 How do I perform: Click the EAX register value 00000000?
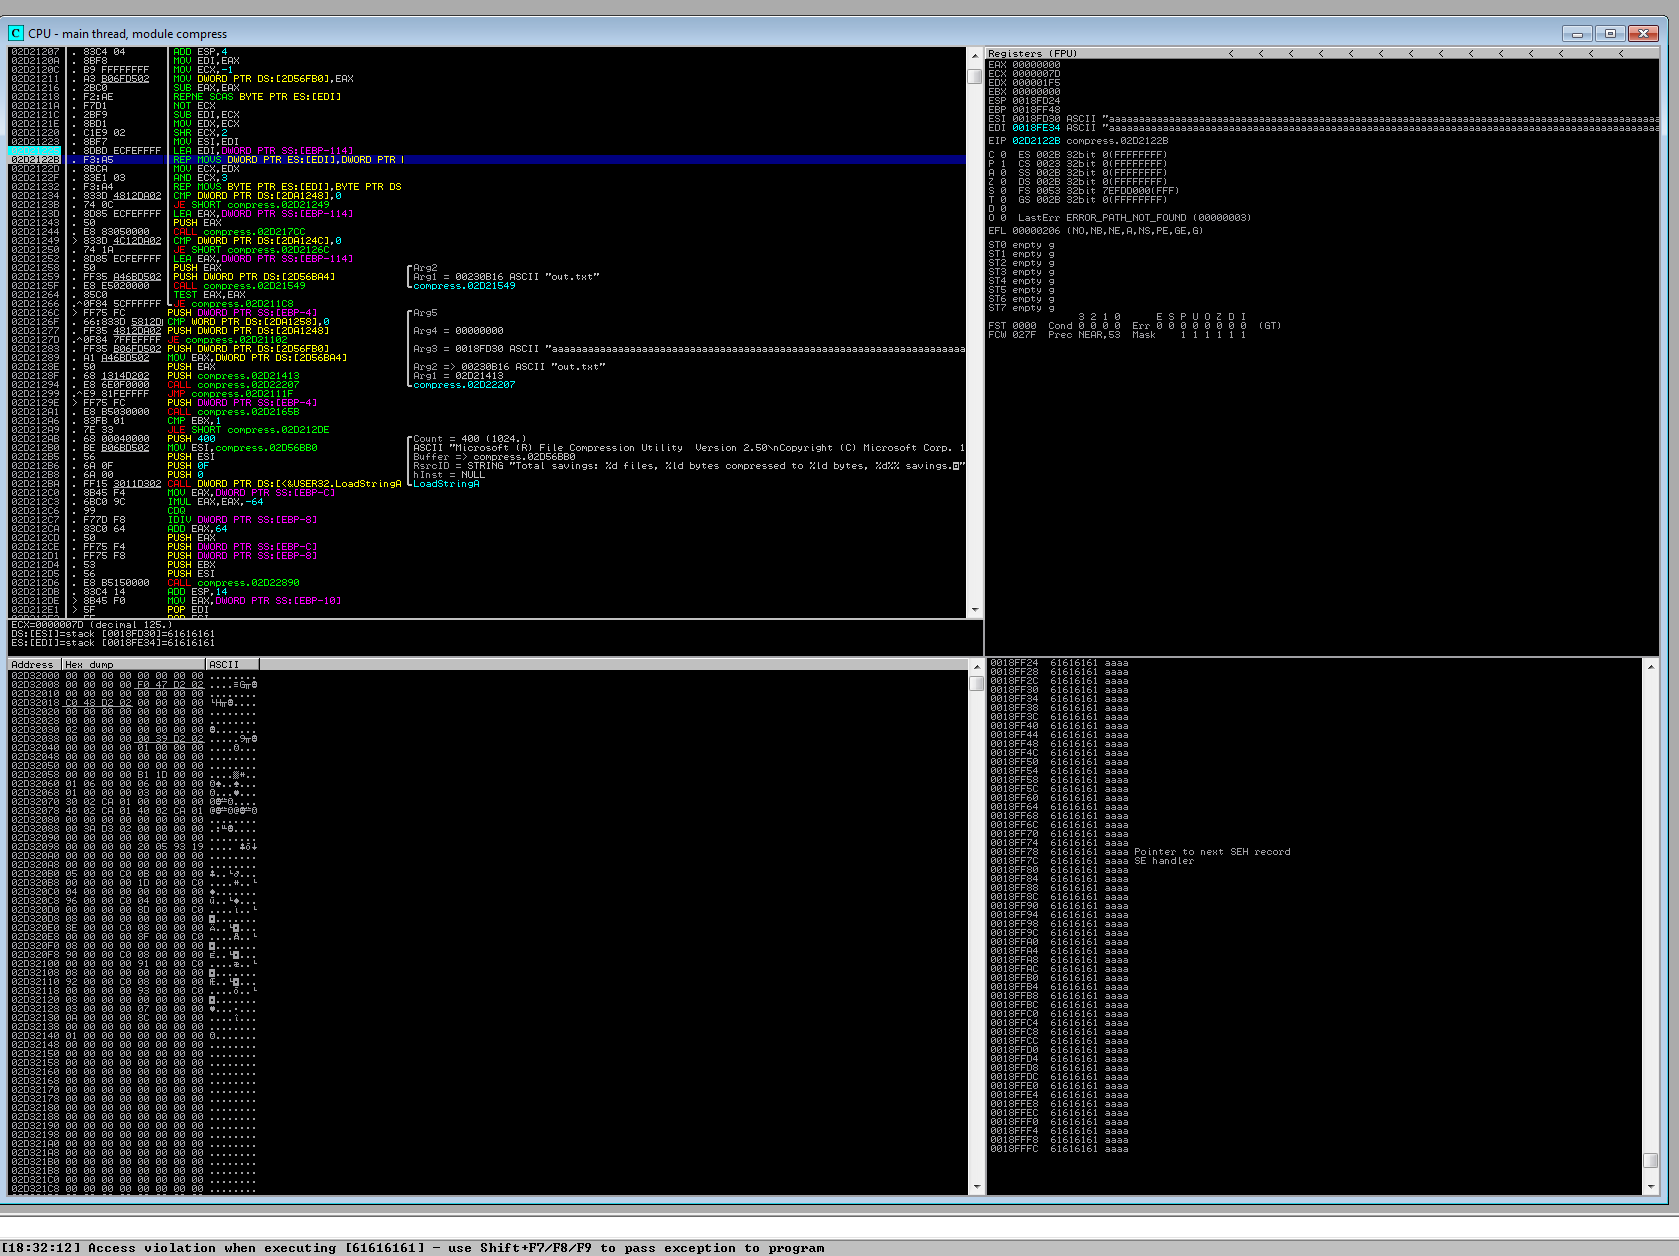point(1036,64)
